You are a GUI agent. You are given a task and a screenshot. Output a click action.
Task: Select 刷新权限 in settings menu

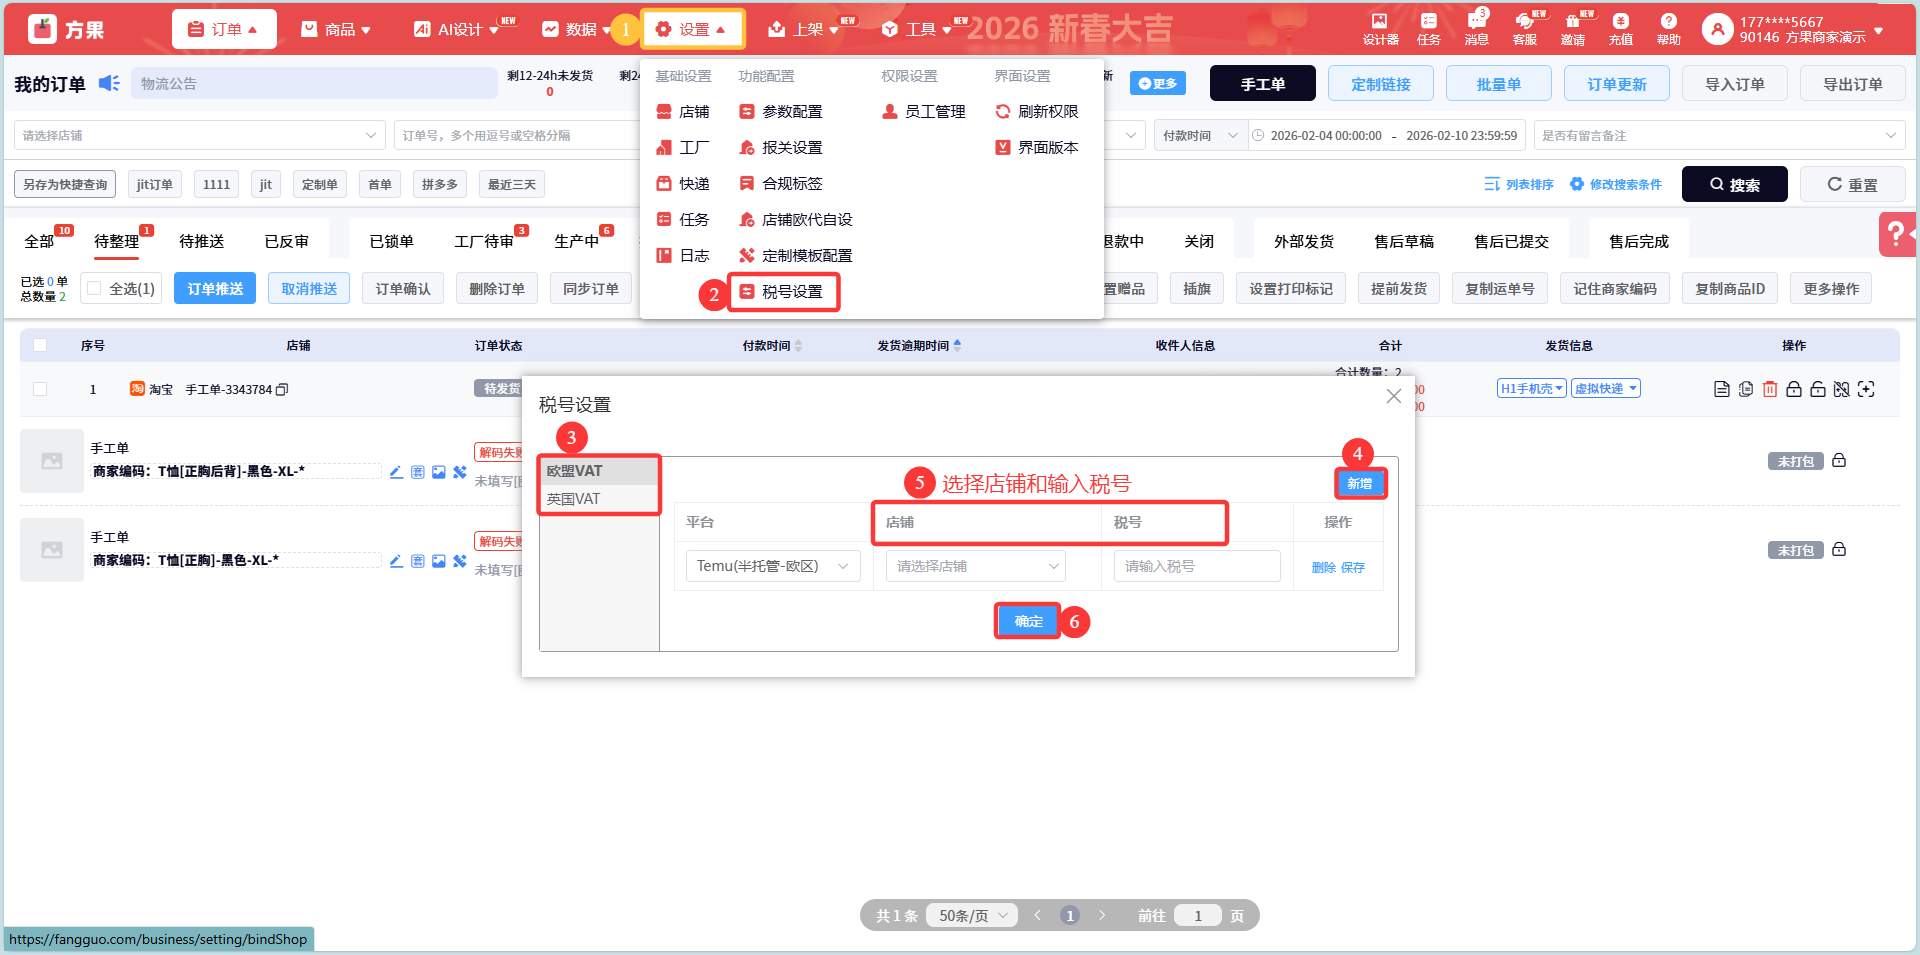click(1037, 112)
